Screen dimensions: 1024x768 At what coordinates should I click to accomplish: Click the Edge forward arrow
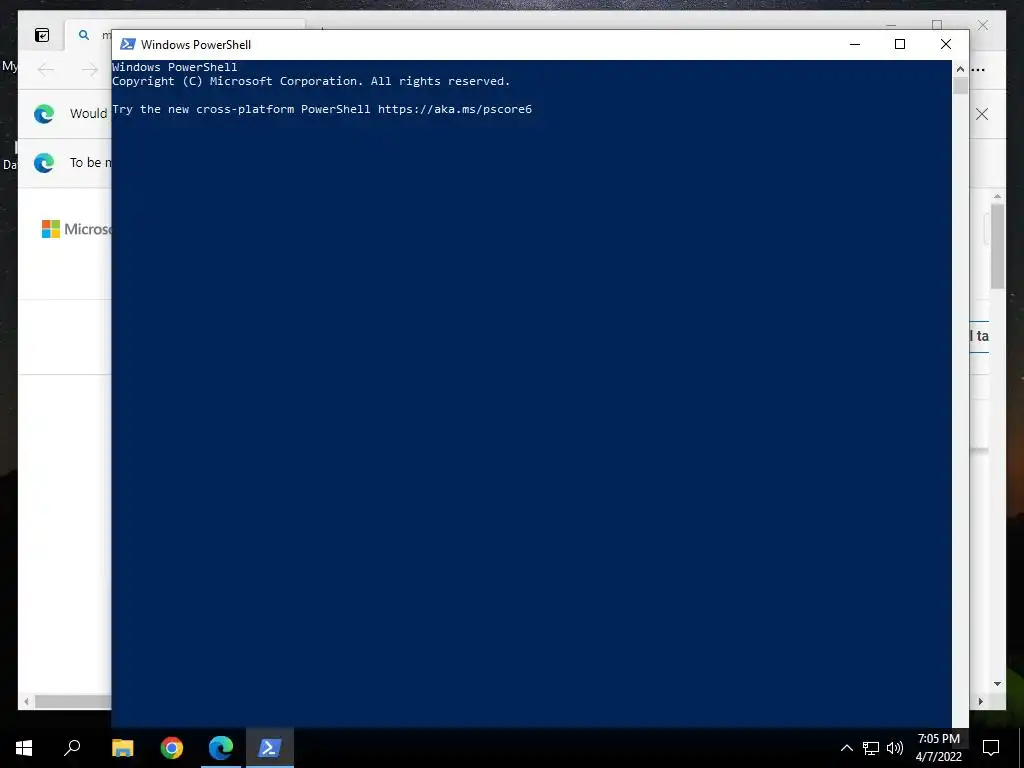pyautogui.click(x=90, y=69)
